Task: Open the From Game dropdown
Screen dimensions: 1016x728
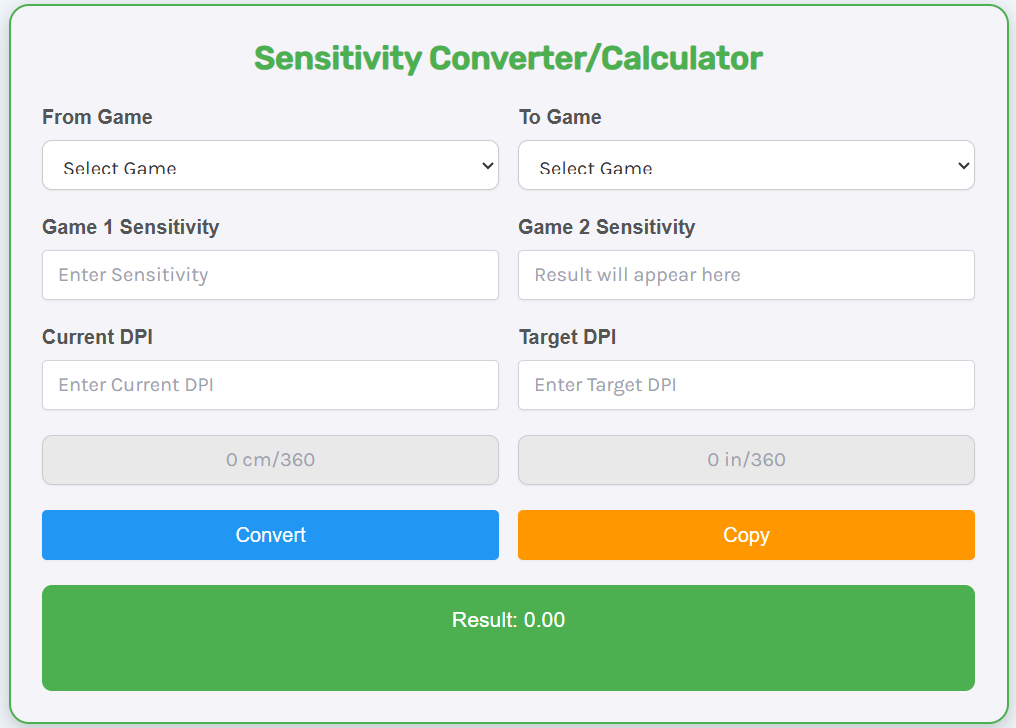Action: (x=270, y=165)
